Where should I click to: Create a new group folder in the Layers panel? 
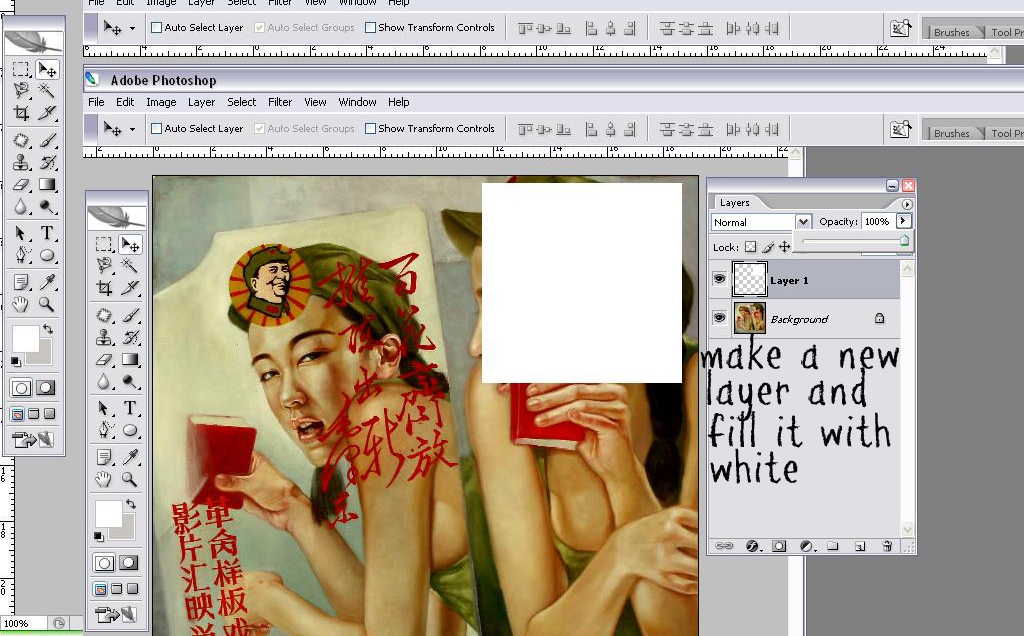[x=833, y=546]
